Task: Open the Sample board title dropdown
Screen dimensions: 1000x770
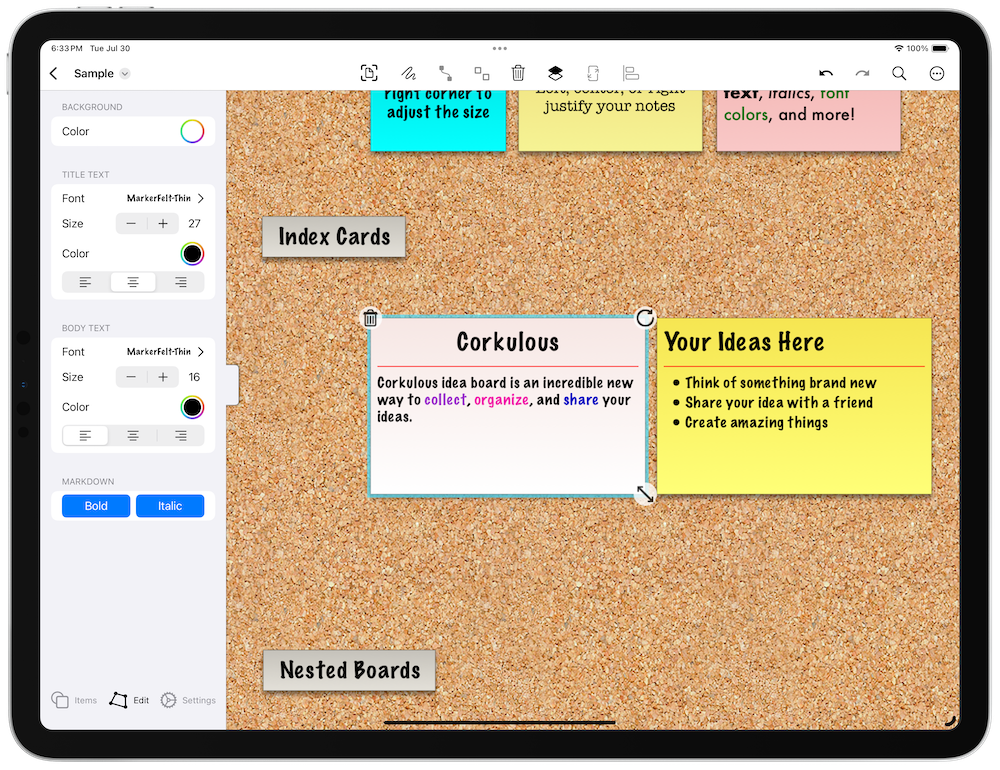Action: tap(101, 73)
